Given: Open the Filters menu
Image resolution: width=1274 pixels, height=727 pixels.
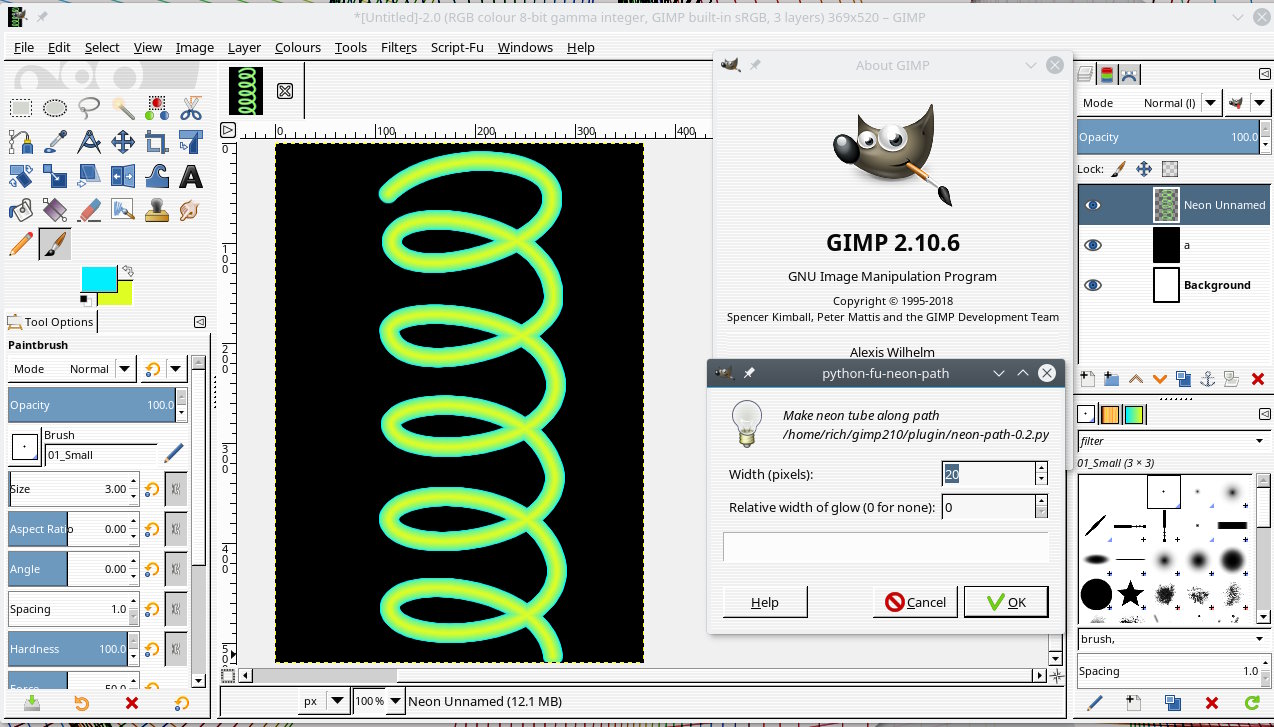Looking at the screenshot, I should click(x=399, y=47).
